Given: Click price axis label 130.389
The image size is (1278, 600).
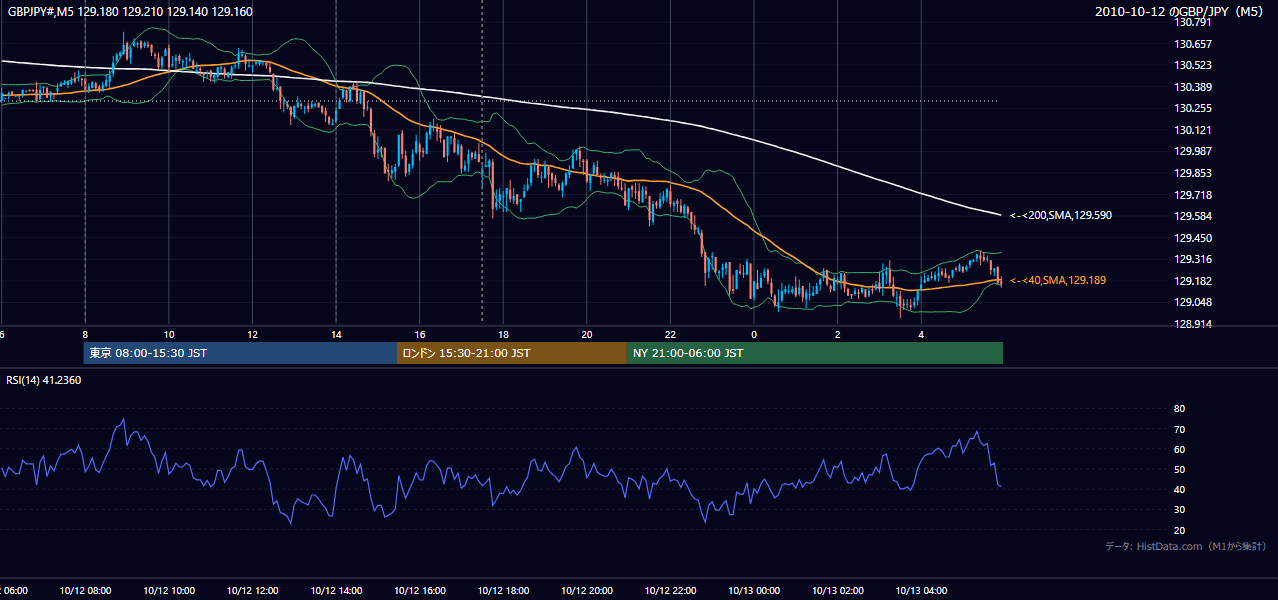Looking at the screenshot, I should pos(1192,87).
